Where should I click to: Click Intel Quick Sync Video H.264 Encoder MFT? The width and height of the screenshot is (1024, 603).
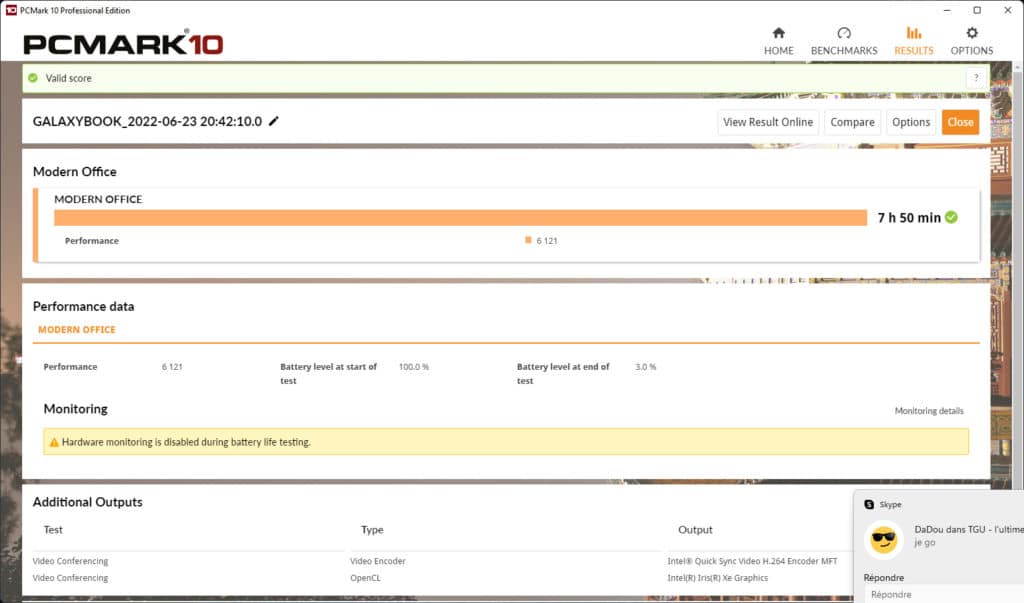(752, 561)
